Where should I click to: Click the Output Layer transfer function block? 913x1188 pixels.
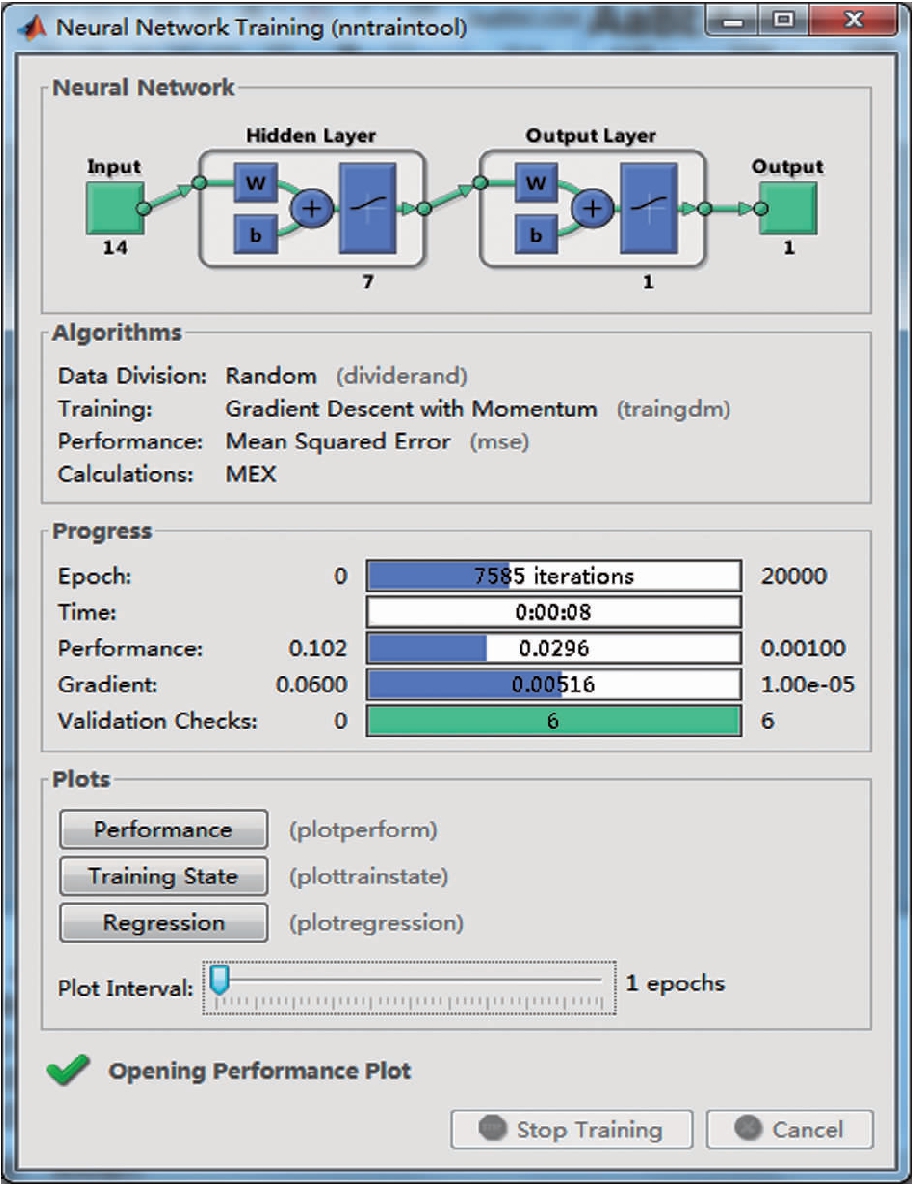coord(649,209)
